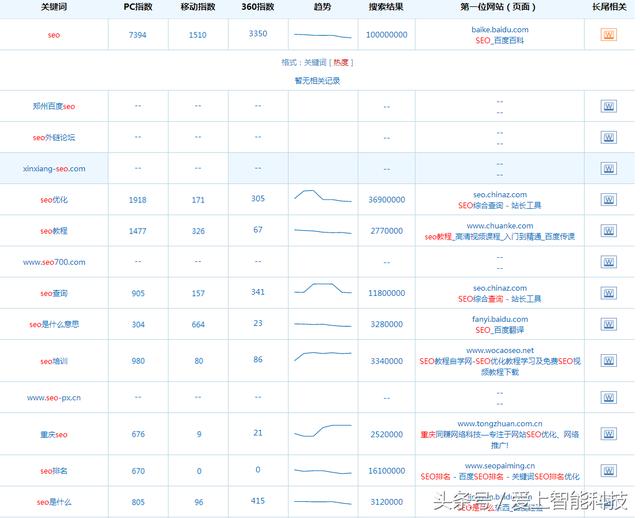Click keyword link seo培训

[x=54, y=361]
